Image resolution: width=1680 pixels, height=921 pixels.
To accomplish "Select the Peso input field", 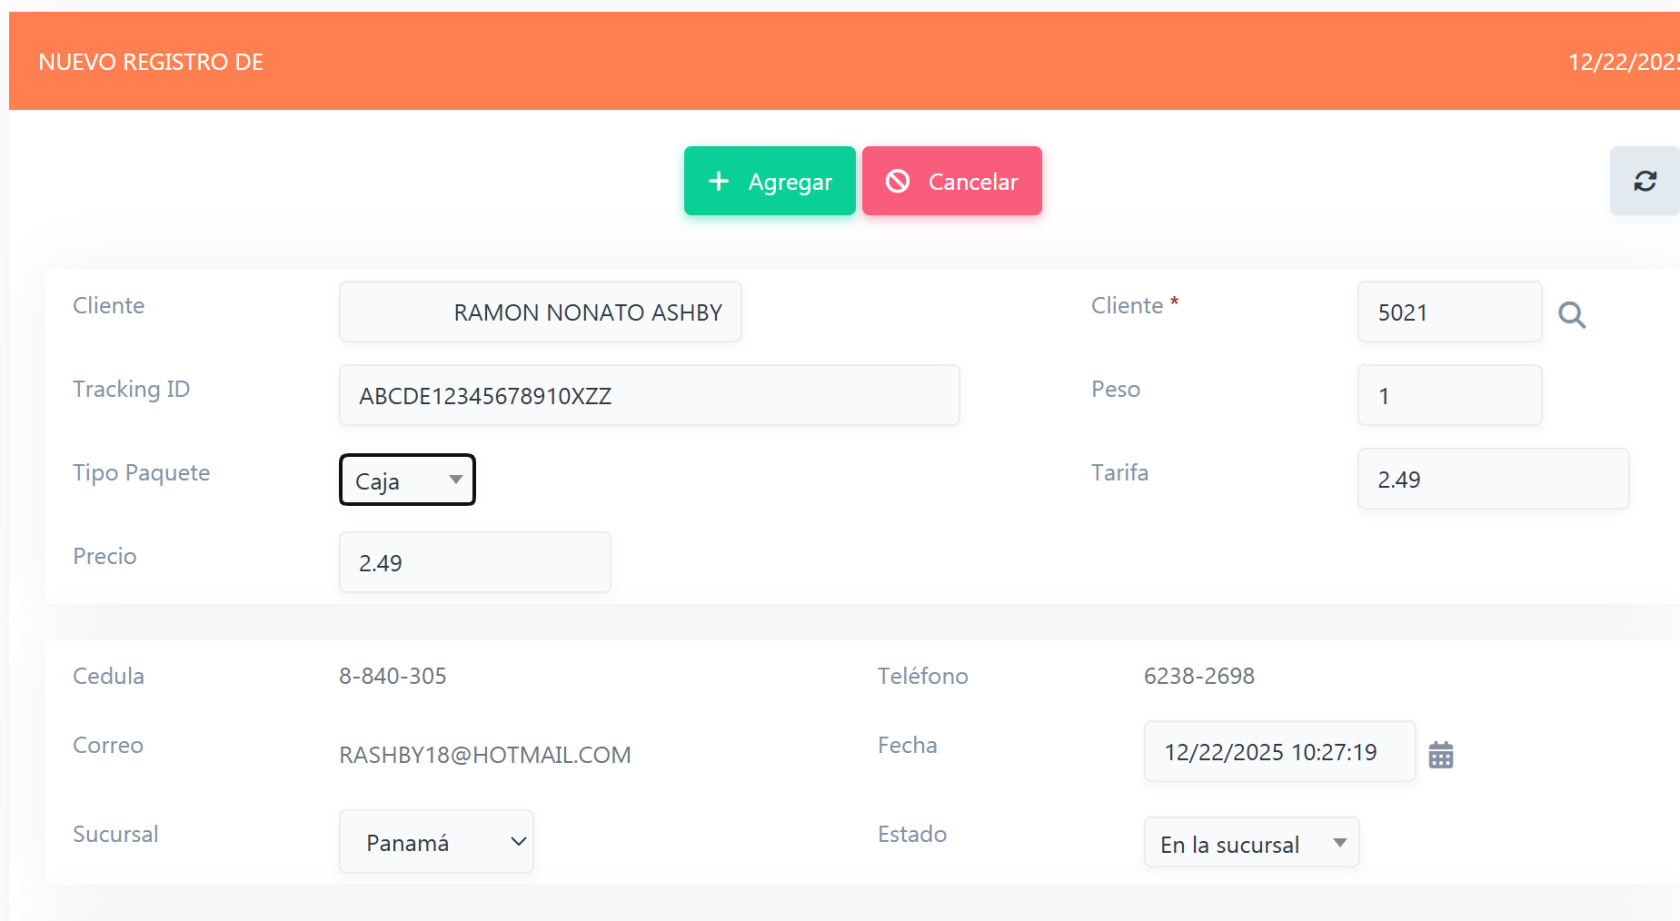I will 1449,396.
